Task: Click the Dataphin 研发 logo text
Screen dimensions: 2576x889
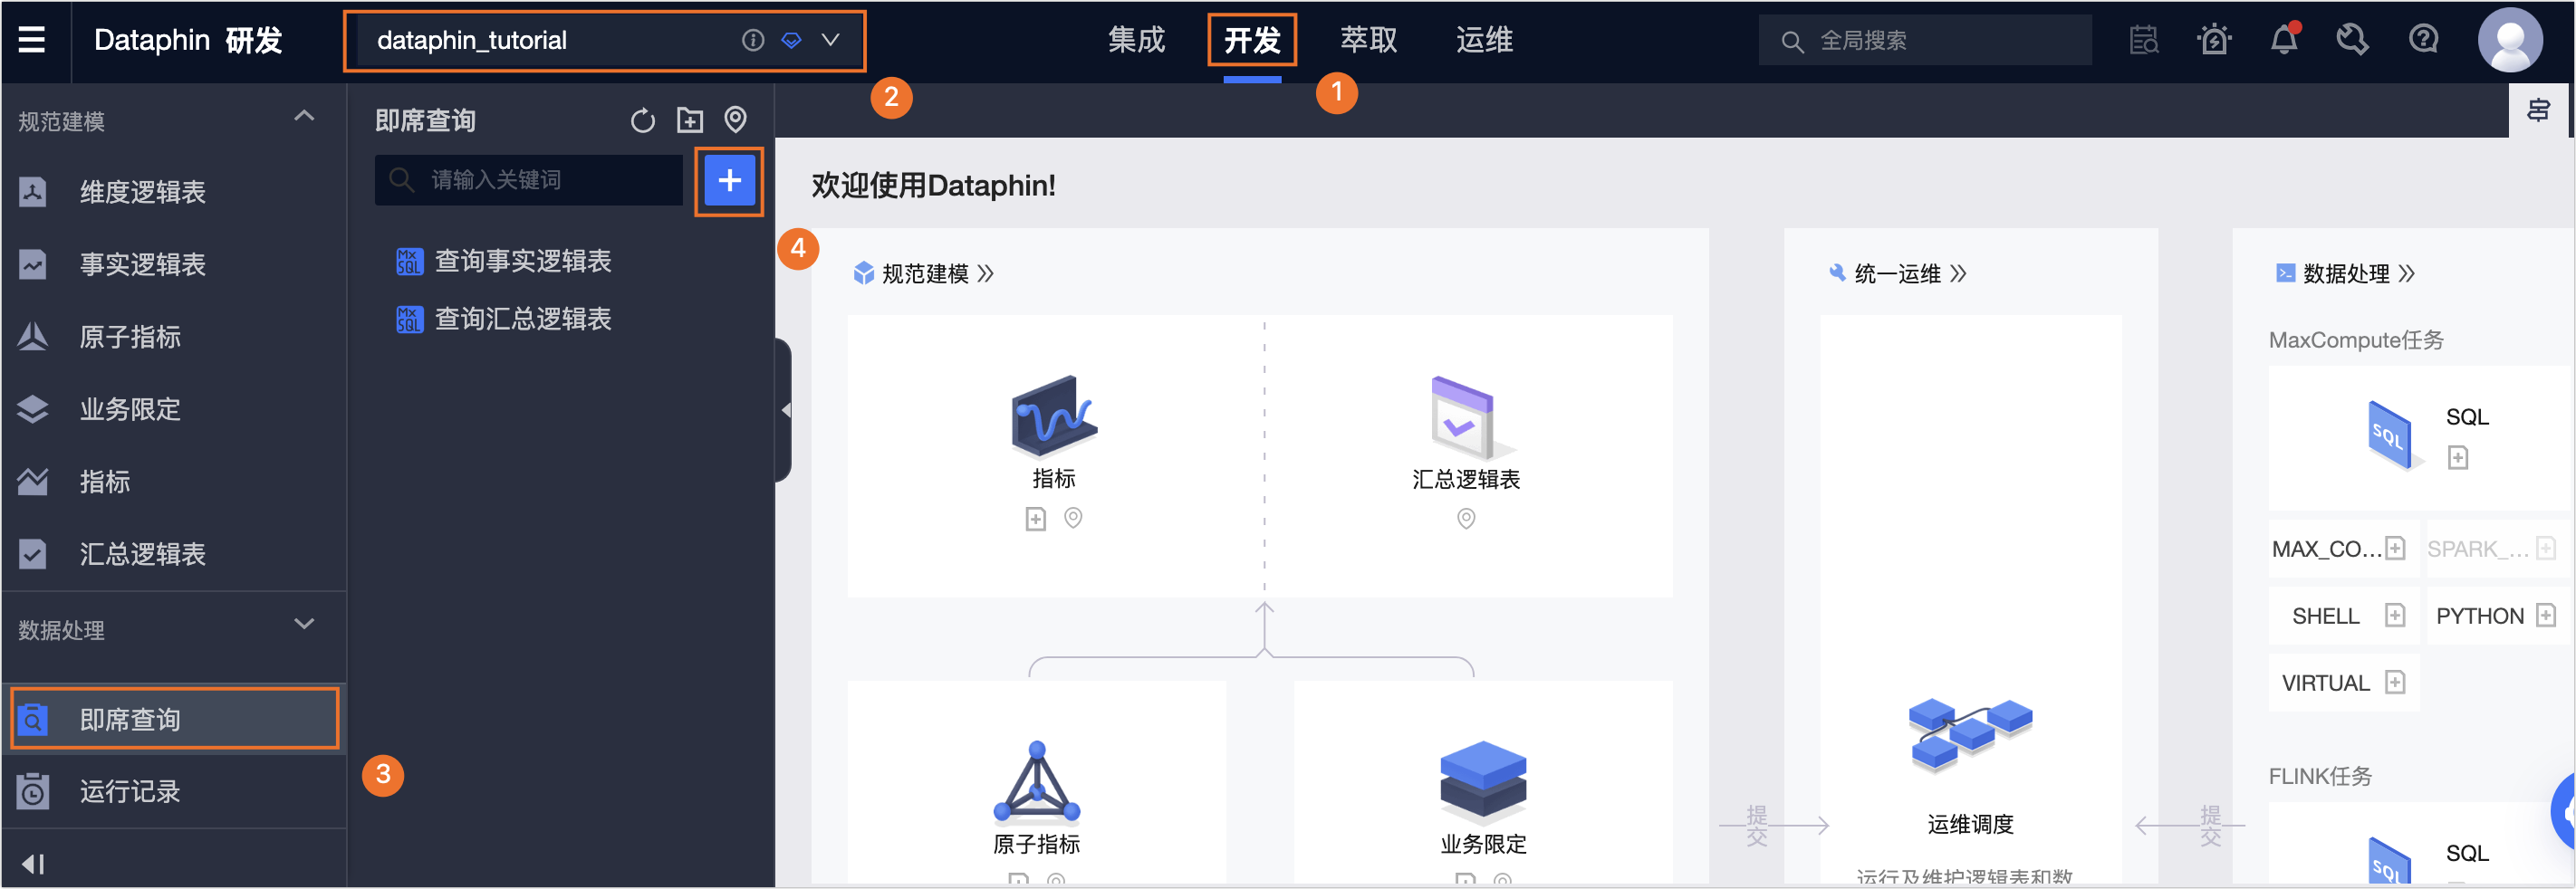Action: coord(188,40)
